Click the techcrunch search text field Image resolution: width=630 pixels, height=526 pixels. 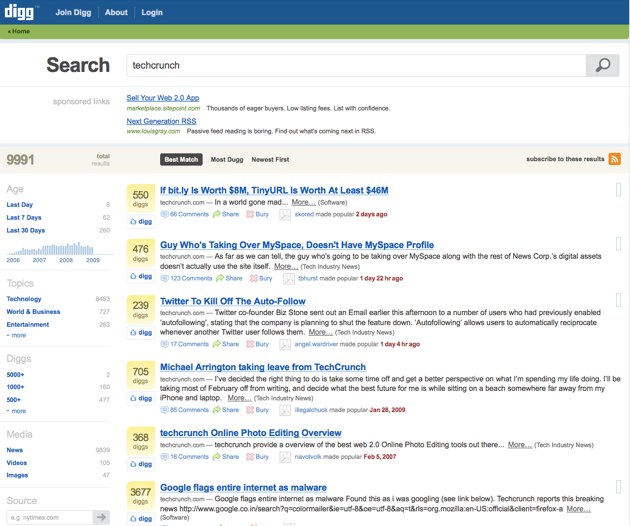click(356, 65)
